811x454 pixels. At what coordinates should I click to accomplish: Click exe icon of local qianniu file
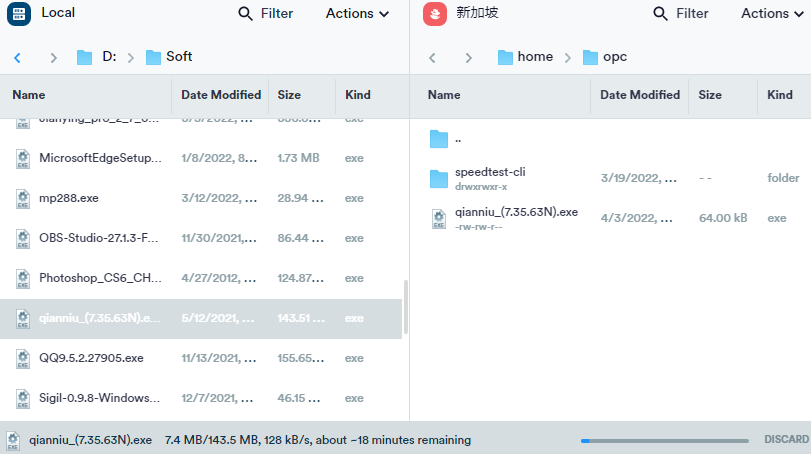point(23,318)
